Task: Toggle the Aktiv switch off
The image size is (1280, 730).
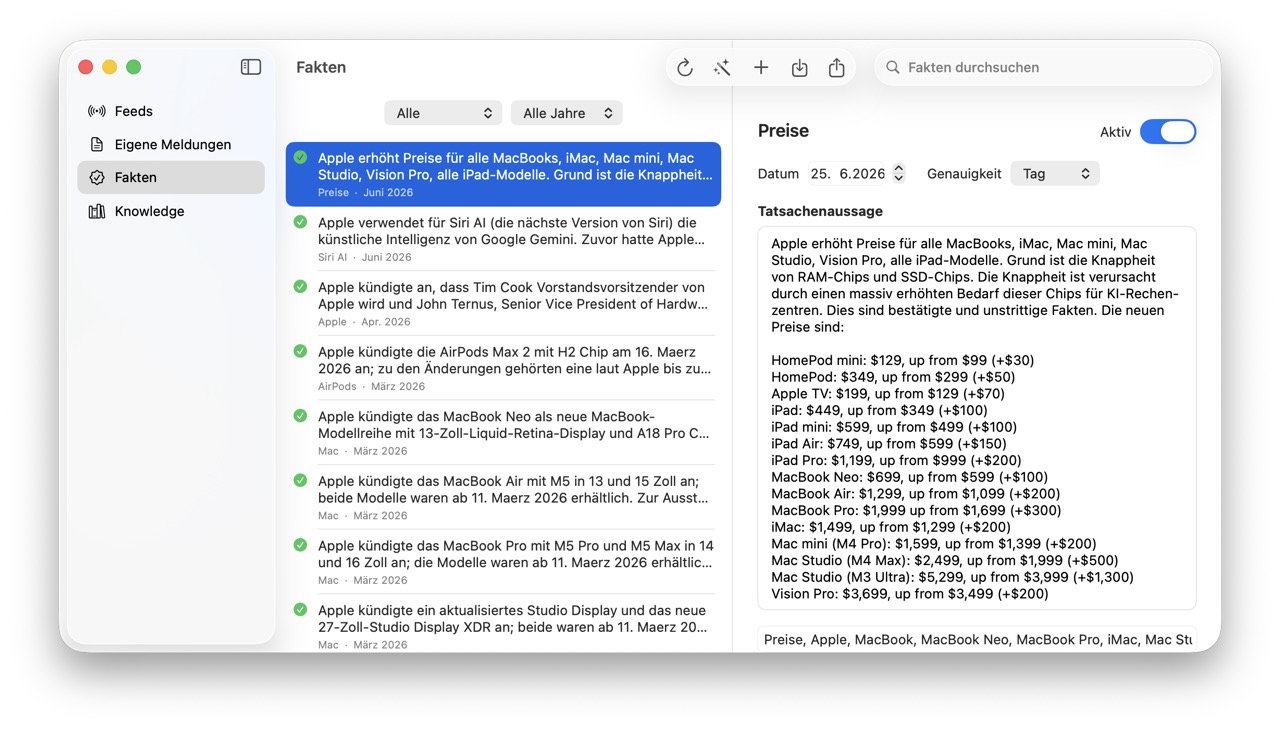Action: [1168, 131]
